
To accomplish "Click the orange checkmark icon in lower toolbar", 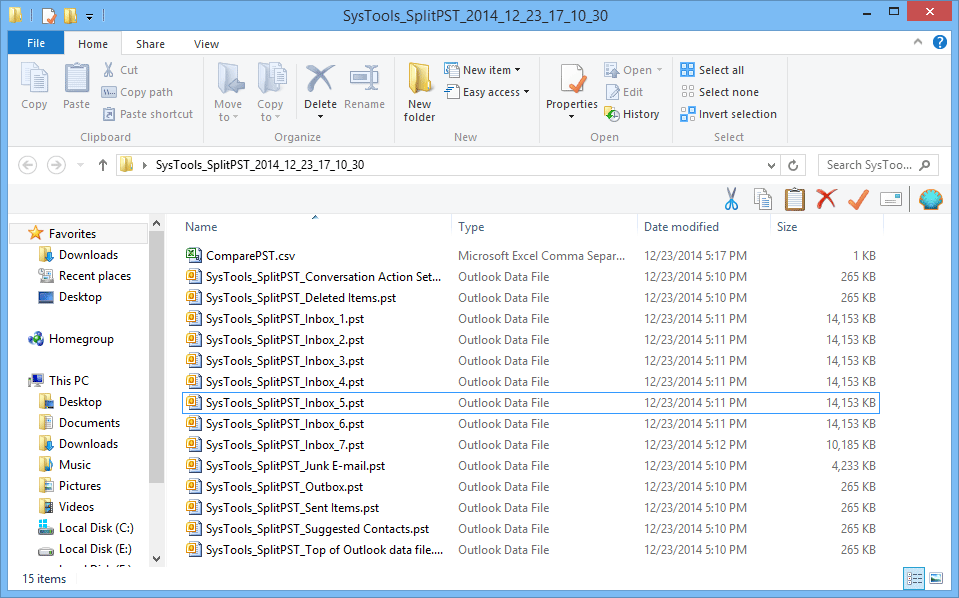I will [859, 199].
